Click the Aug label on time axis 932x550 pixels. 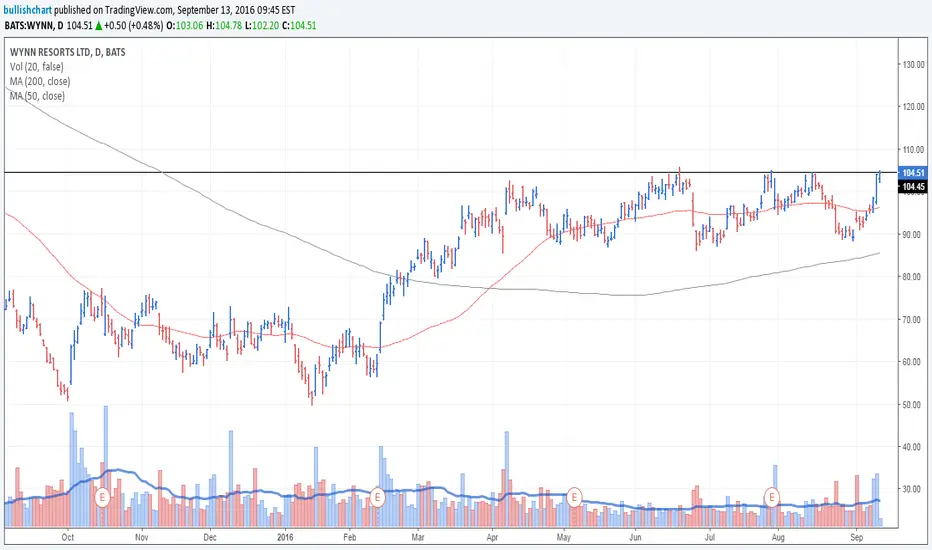coord(778,538)
